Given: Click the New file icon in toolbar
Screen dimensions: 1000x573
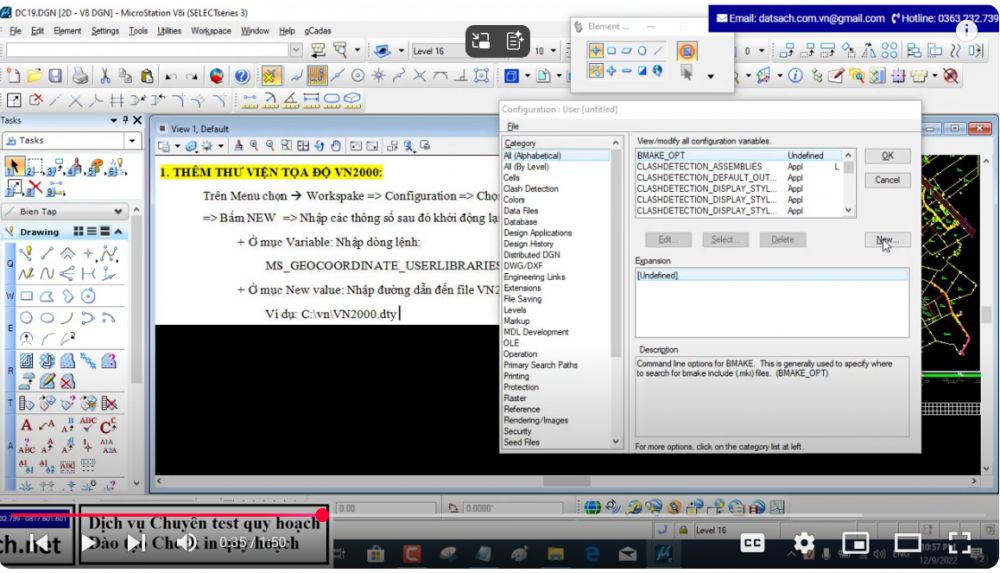Looking at the screenshot, I should tap(13, 76).
